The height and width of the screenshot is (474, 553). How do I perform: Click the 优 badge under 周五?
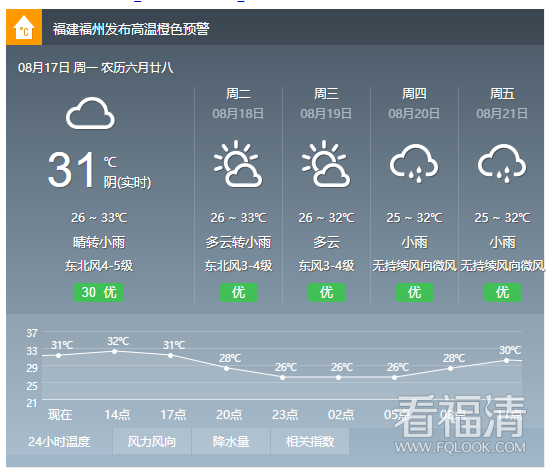[503, 292]
